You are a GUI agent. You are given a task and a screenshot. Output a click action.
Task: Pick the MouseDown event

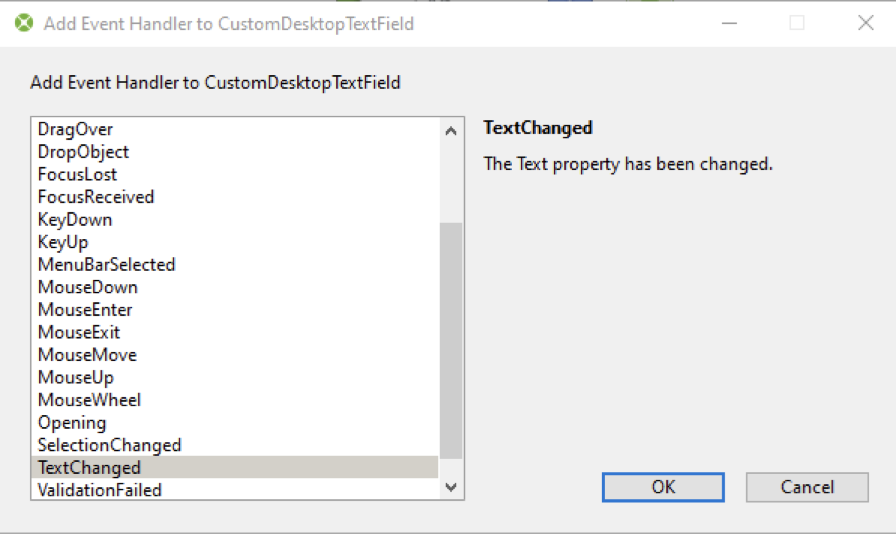pos(235,288)
